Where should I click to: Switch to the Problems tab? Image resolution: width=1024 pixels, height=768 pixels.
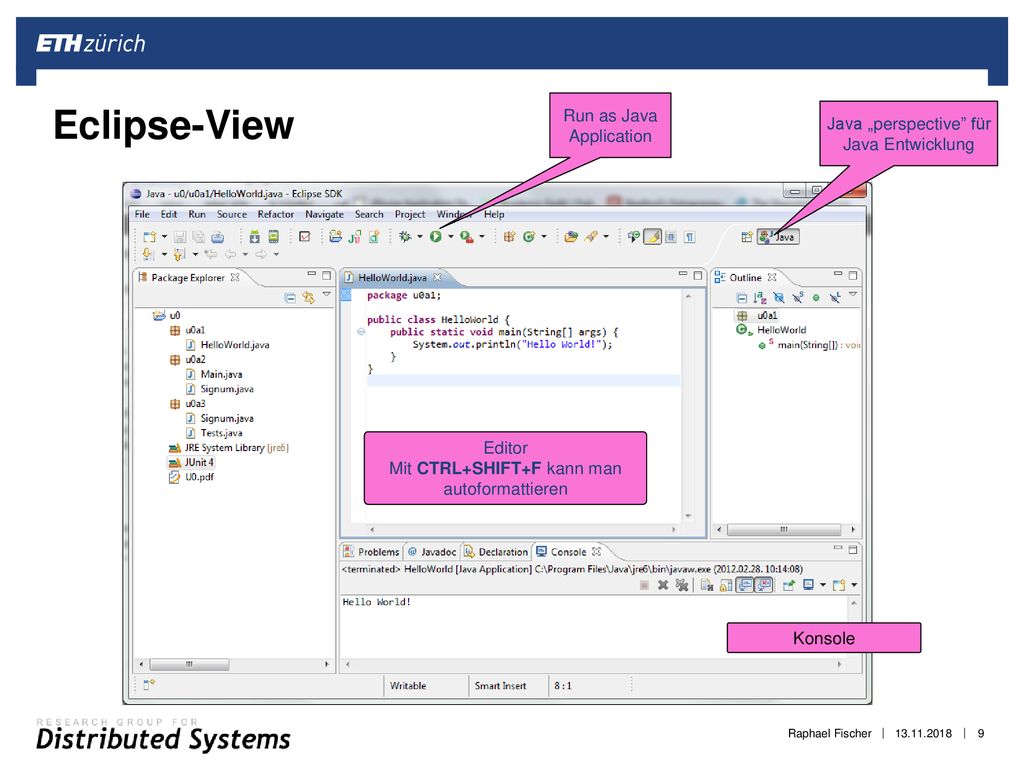coord(371,552)
